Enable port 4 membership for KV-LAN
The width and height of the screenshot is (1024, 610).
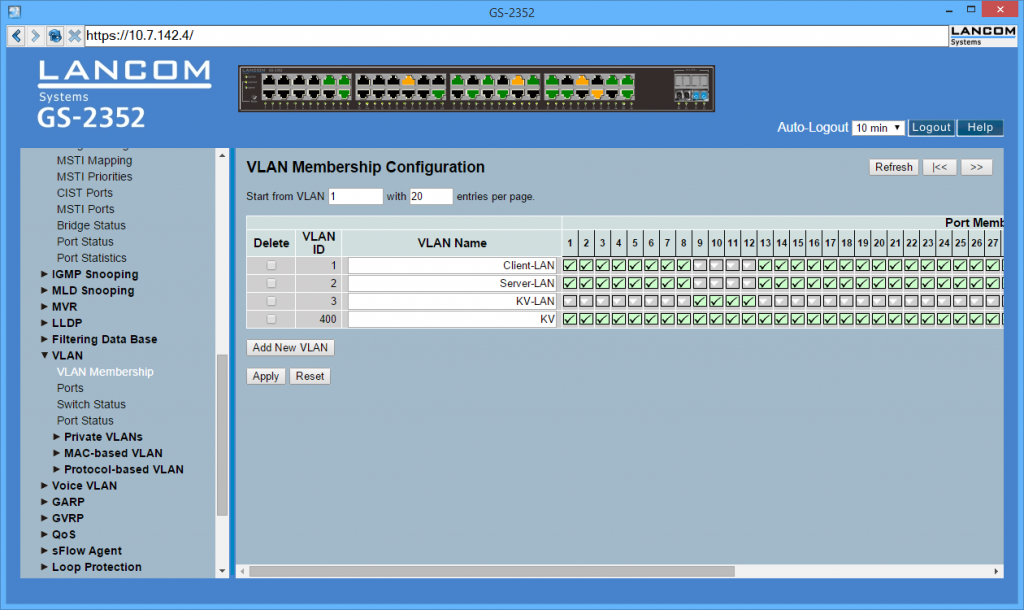[x=618, y=301]
